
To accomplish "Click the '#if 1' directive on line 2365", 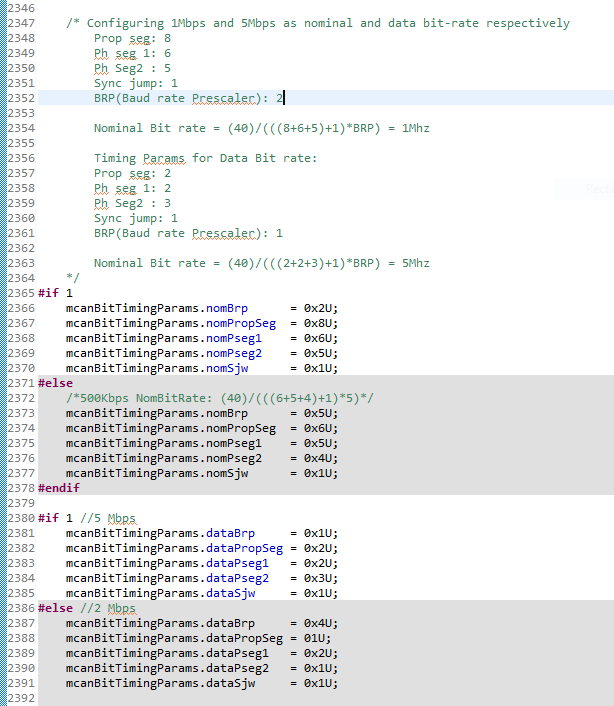I will [55, 293].
